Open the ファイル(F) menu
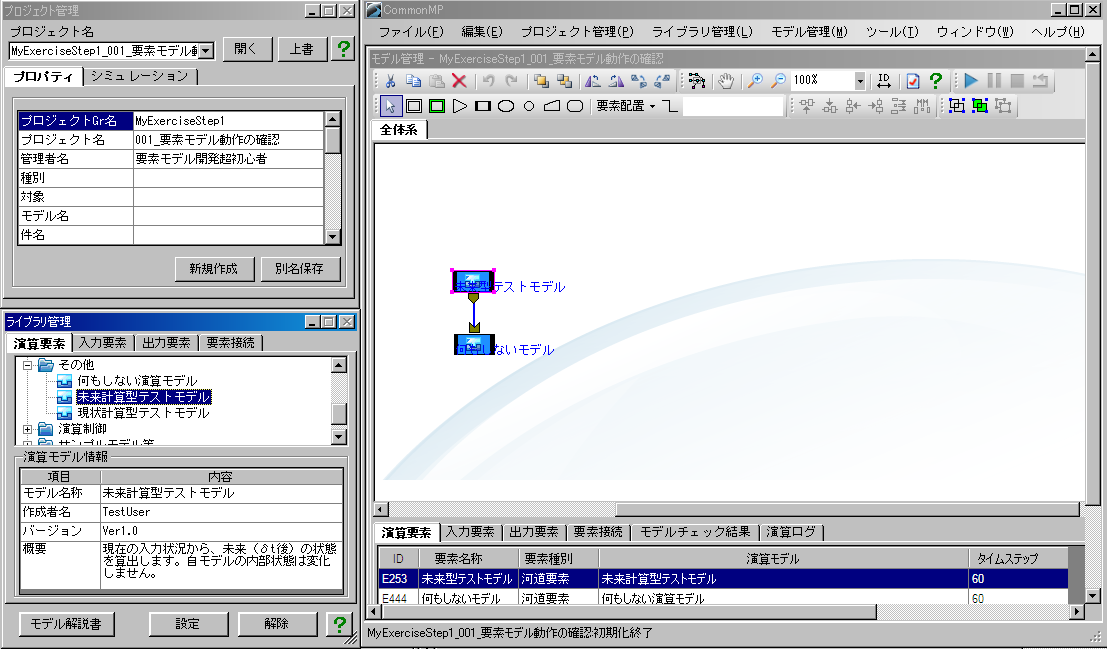 pyautogui.click(x=411, y=32)
